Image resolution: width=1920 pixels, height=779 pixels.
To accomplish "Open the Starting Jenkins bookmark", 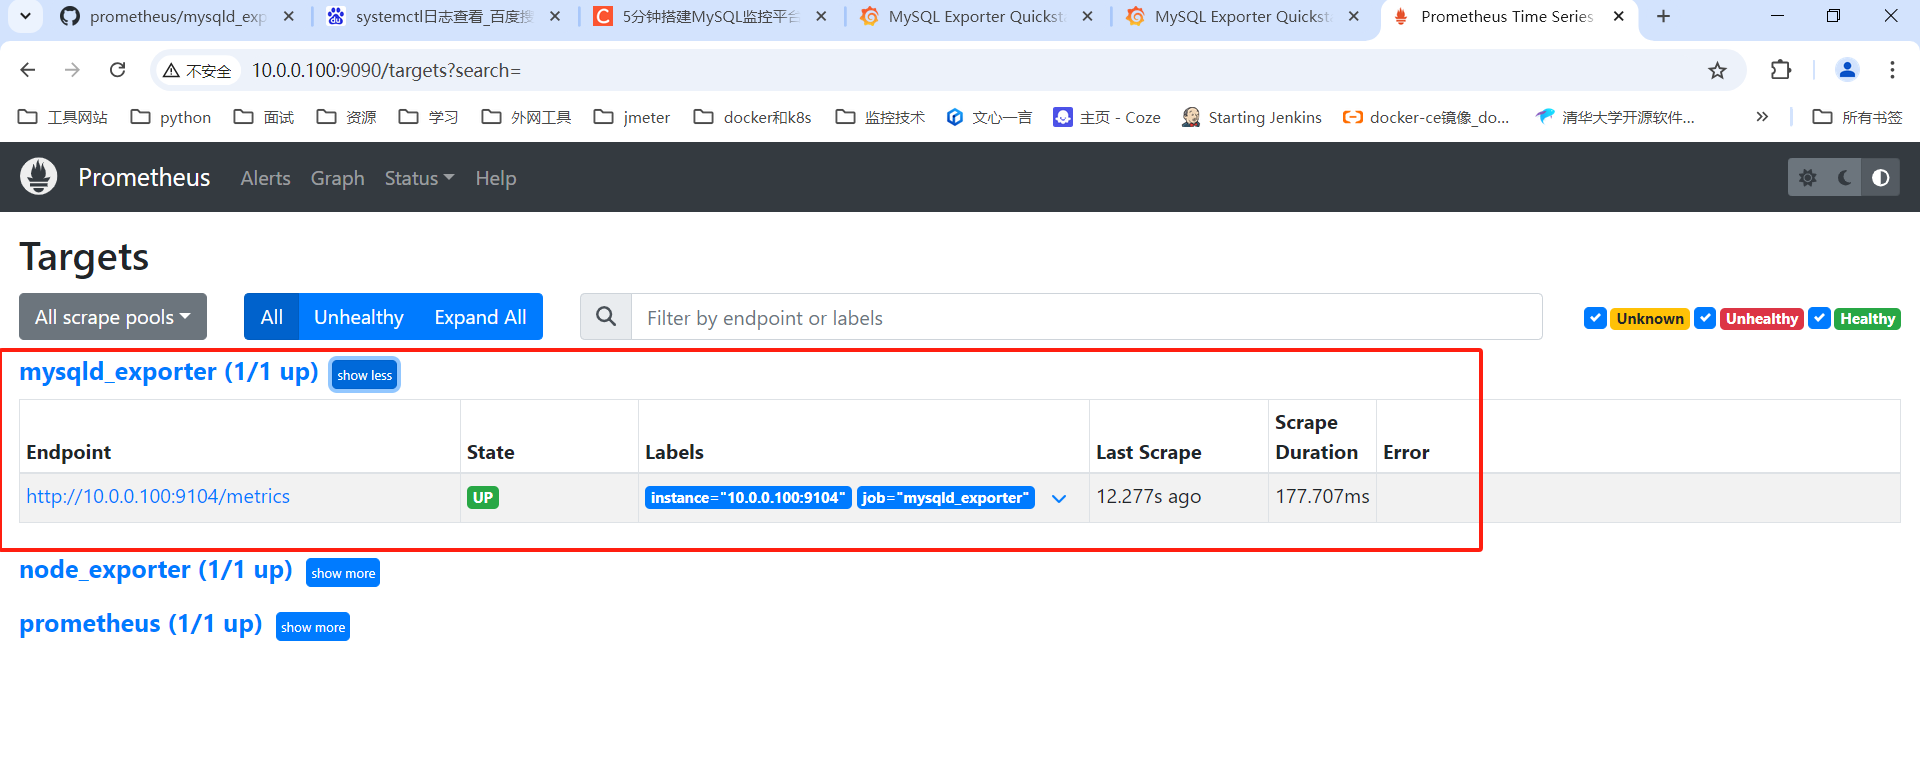I will pyautogui.click(x=1252, y=117).
